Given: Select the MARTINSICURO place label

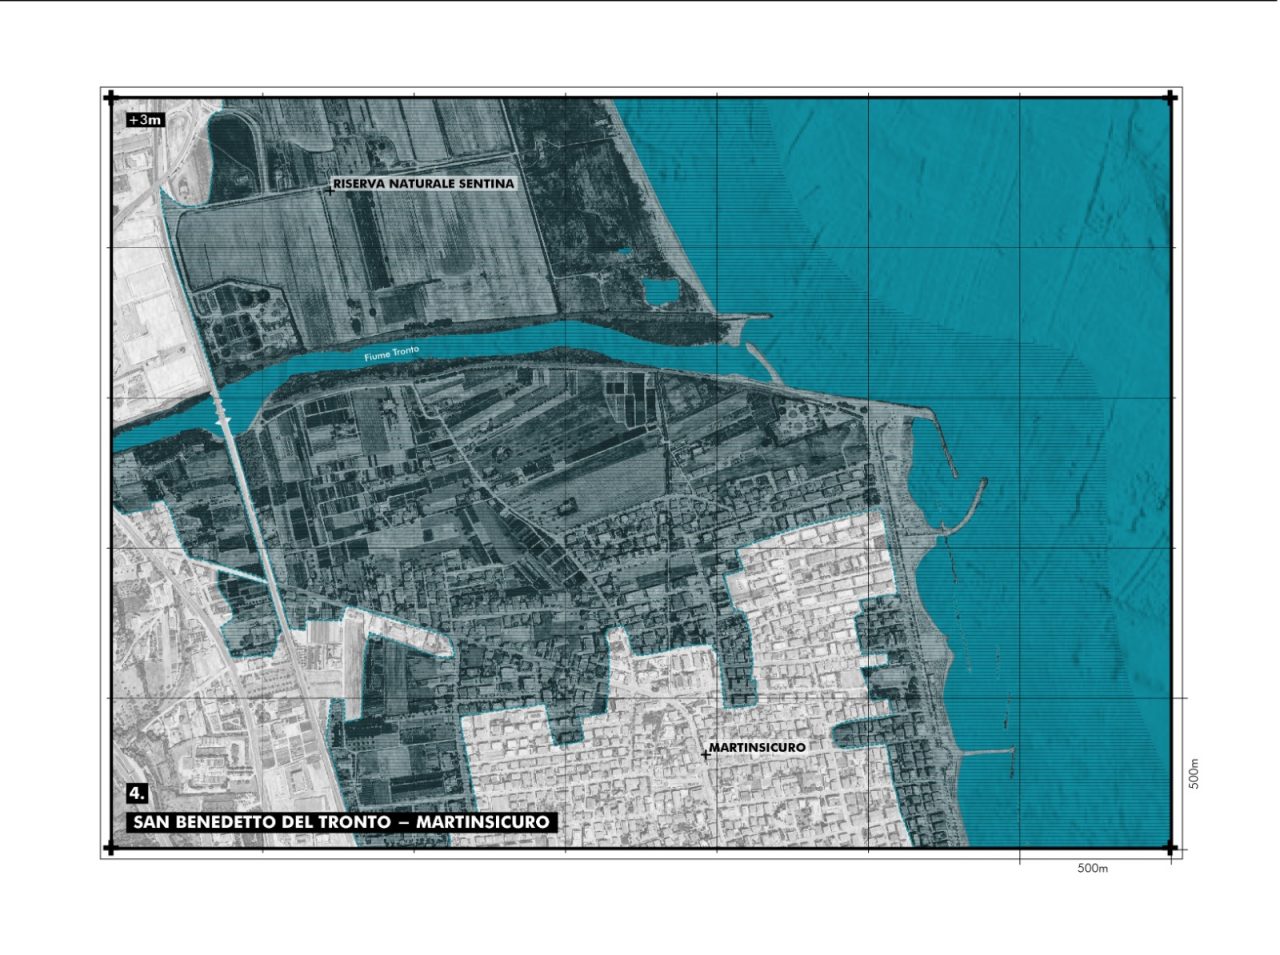Looking at the screenshot, I should pyautogui.click(x=758, y=747).
